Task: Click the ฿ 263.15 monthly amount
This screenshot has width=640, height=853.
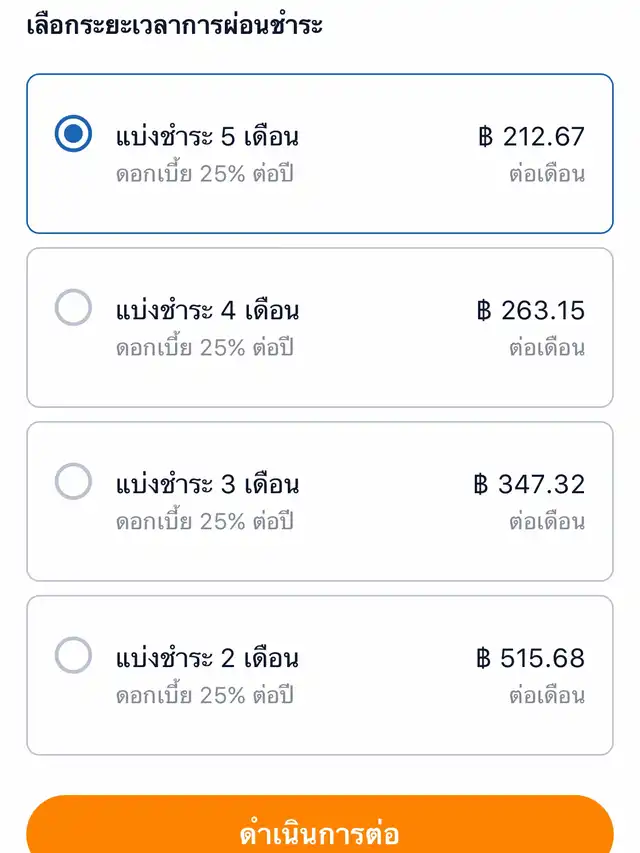Action: (531, 311)
